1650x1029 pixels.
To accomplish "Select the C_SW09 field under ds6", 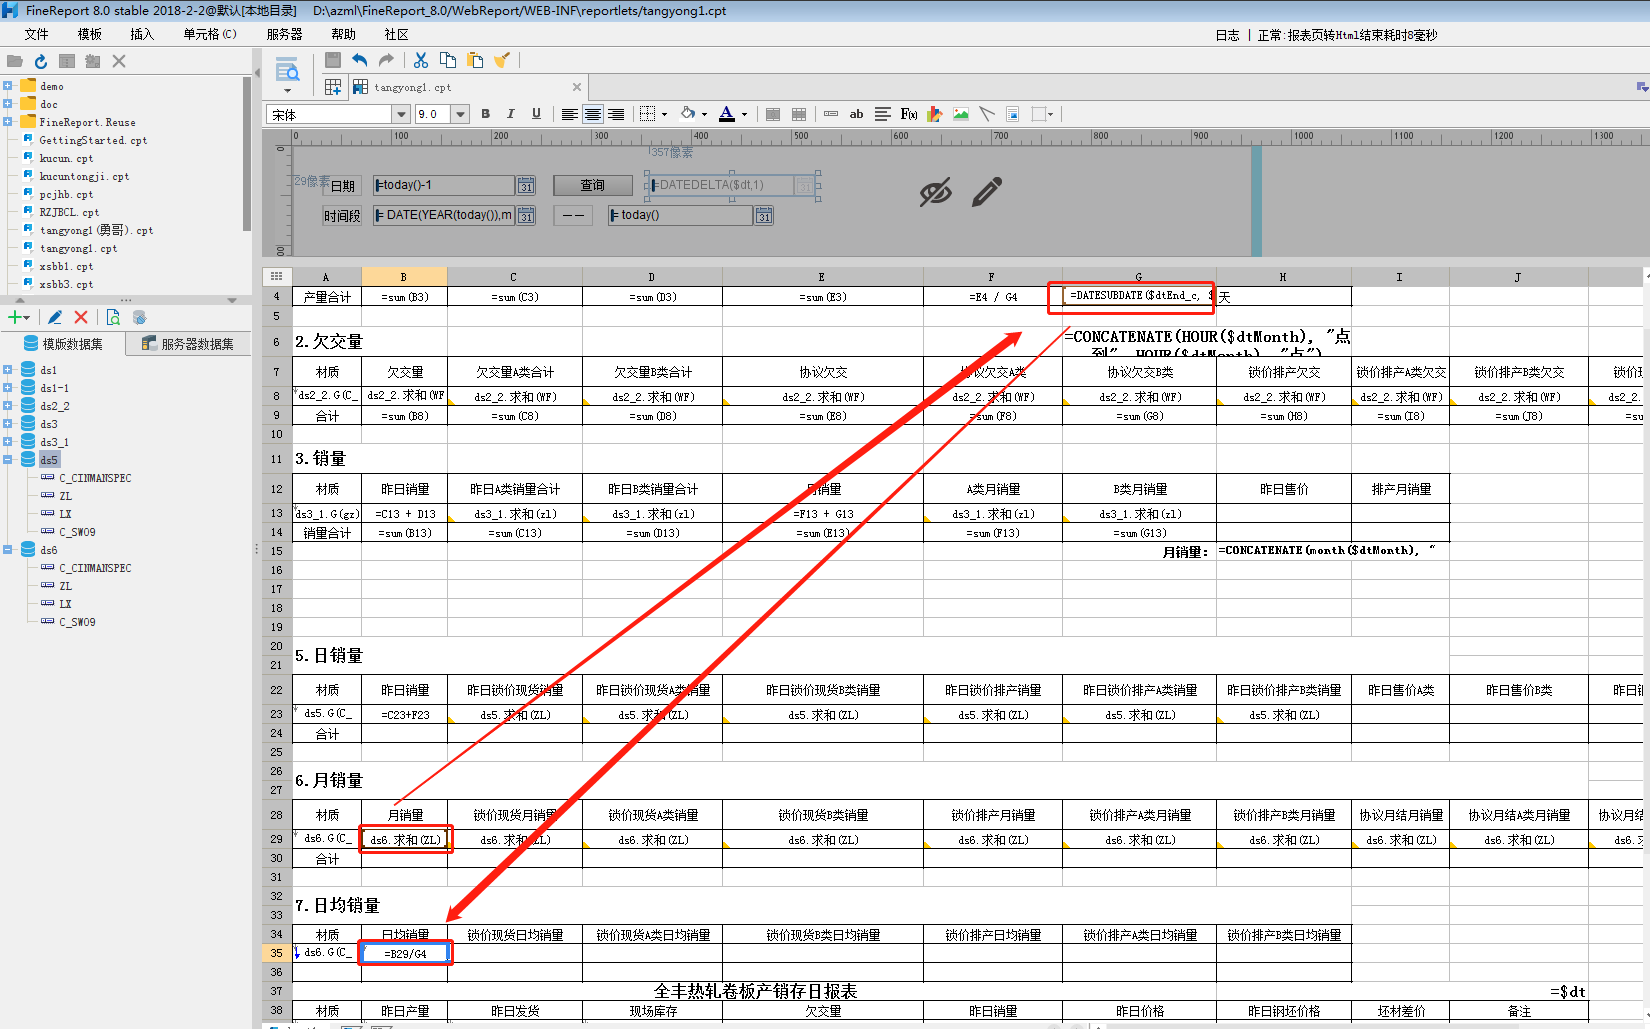I will (x=77, y=622).
